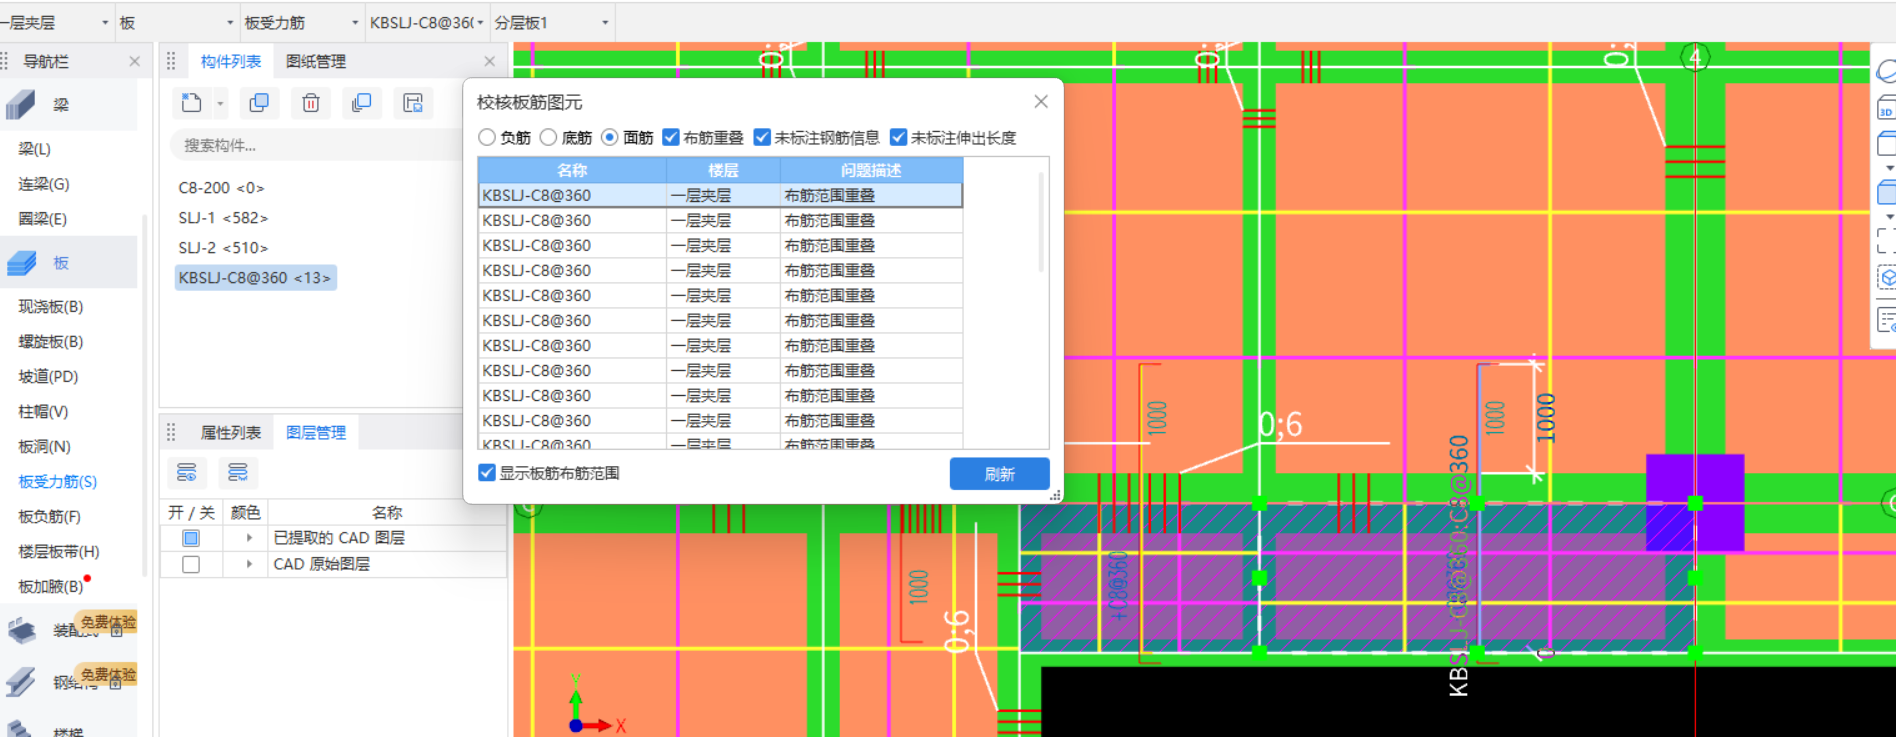Select component SLJ-2 <510> in the list
1896x737 pixels.
223,247
